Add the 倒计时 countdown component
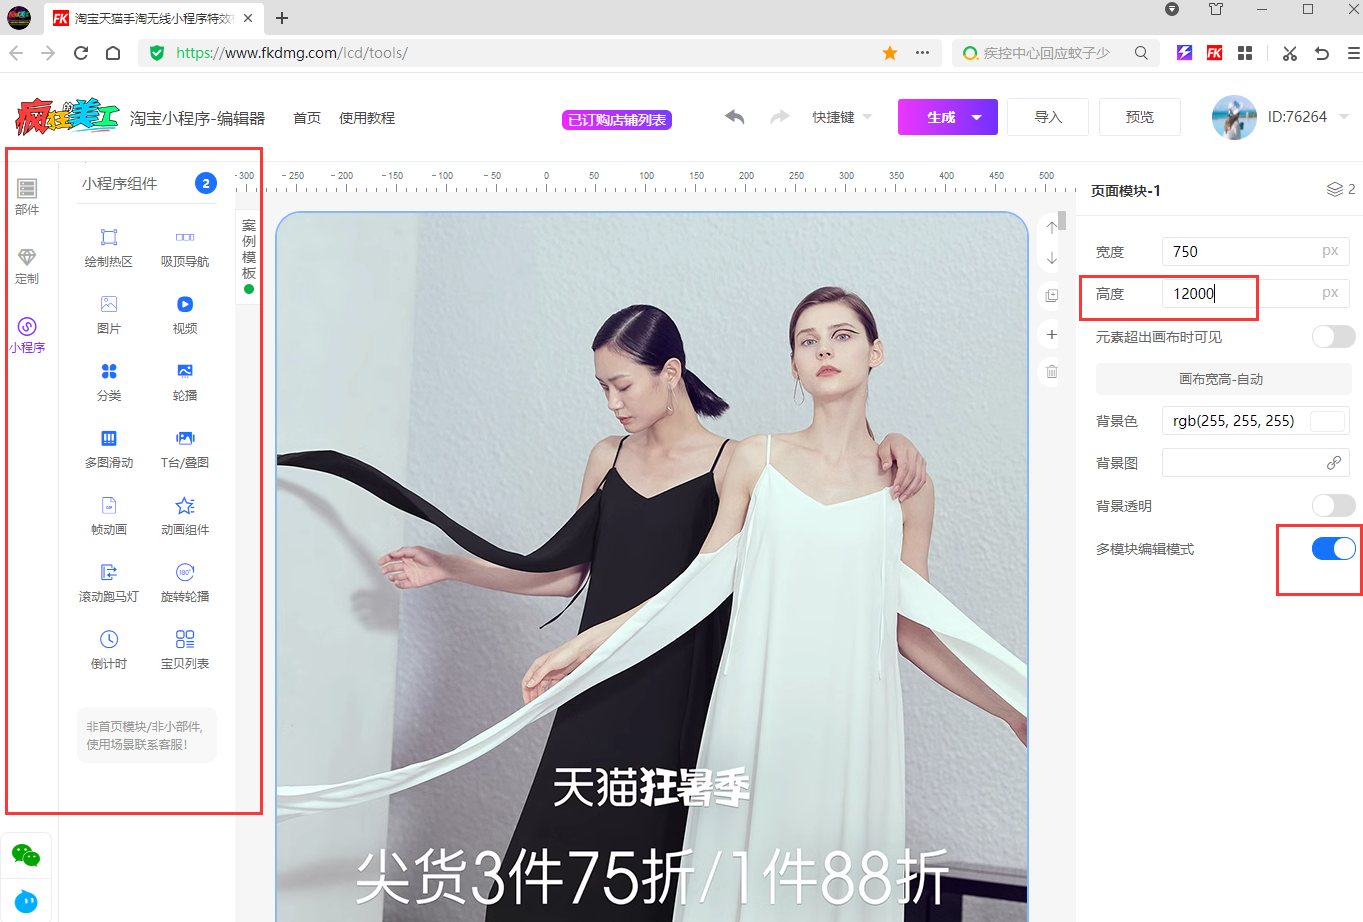 [109, 649]
